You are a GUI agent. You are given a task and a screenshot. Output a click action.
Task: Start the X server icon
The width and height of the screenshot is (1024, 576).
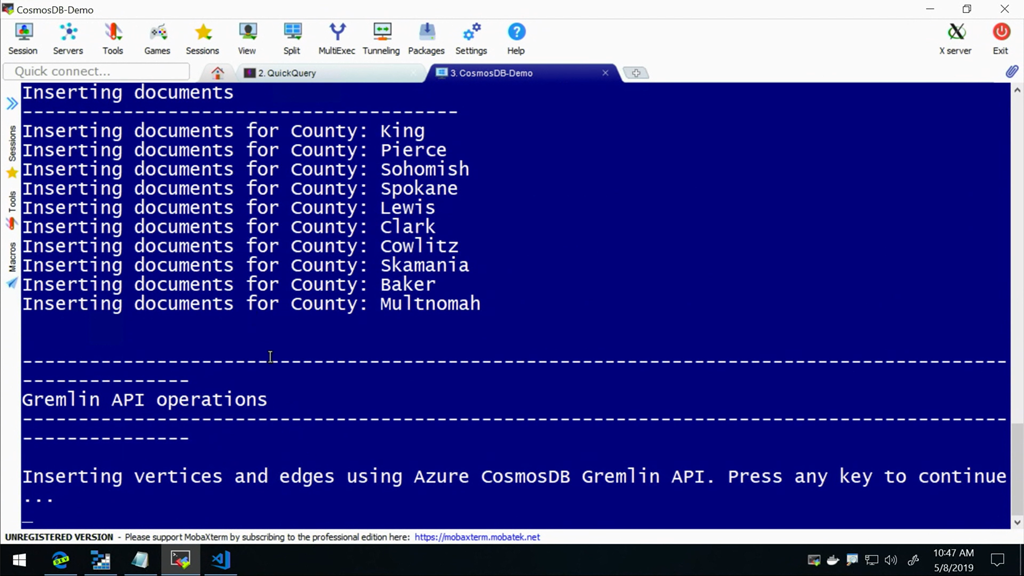coord(955,39)
